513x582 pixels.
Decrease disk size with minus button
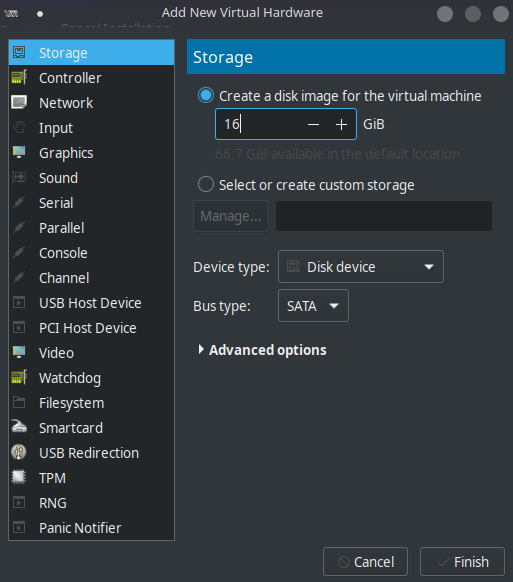pyautogui.click(x=314, y=124)
